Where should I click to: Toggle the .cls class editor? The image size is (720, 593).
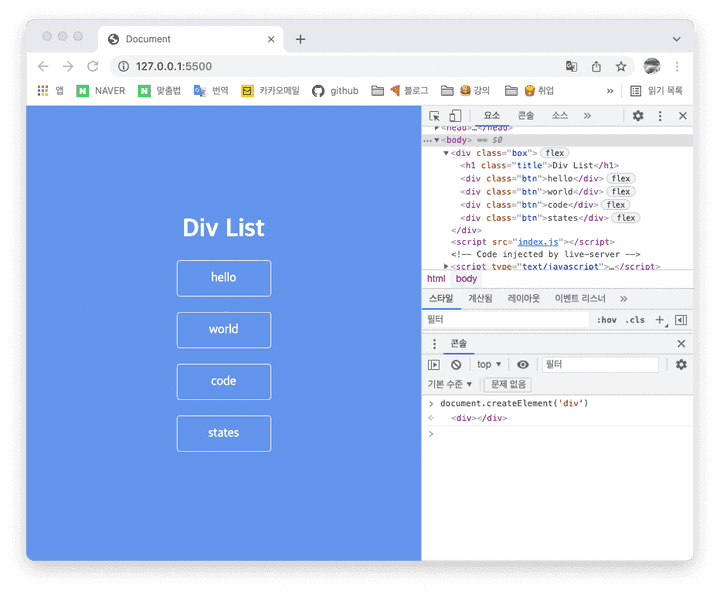(635, 320)
